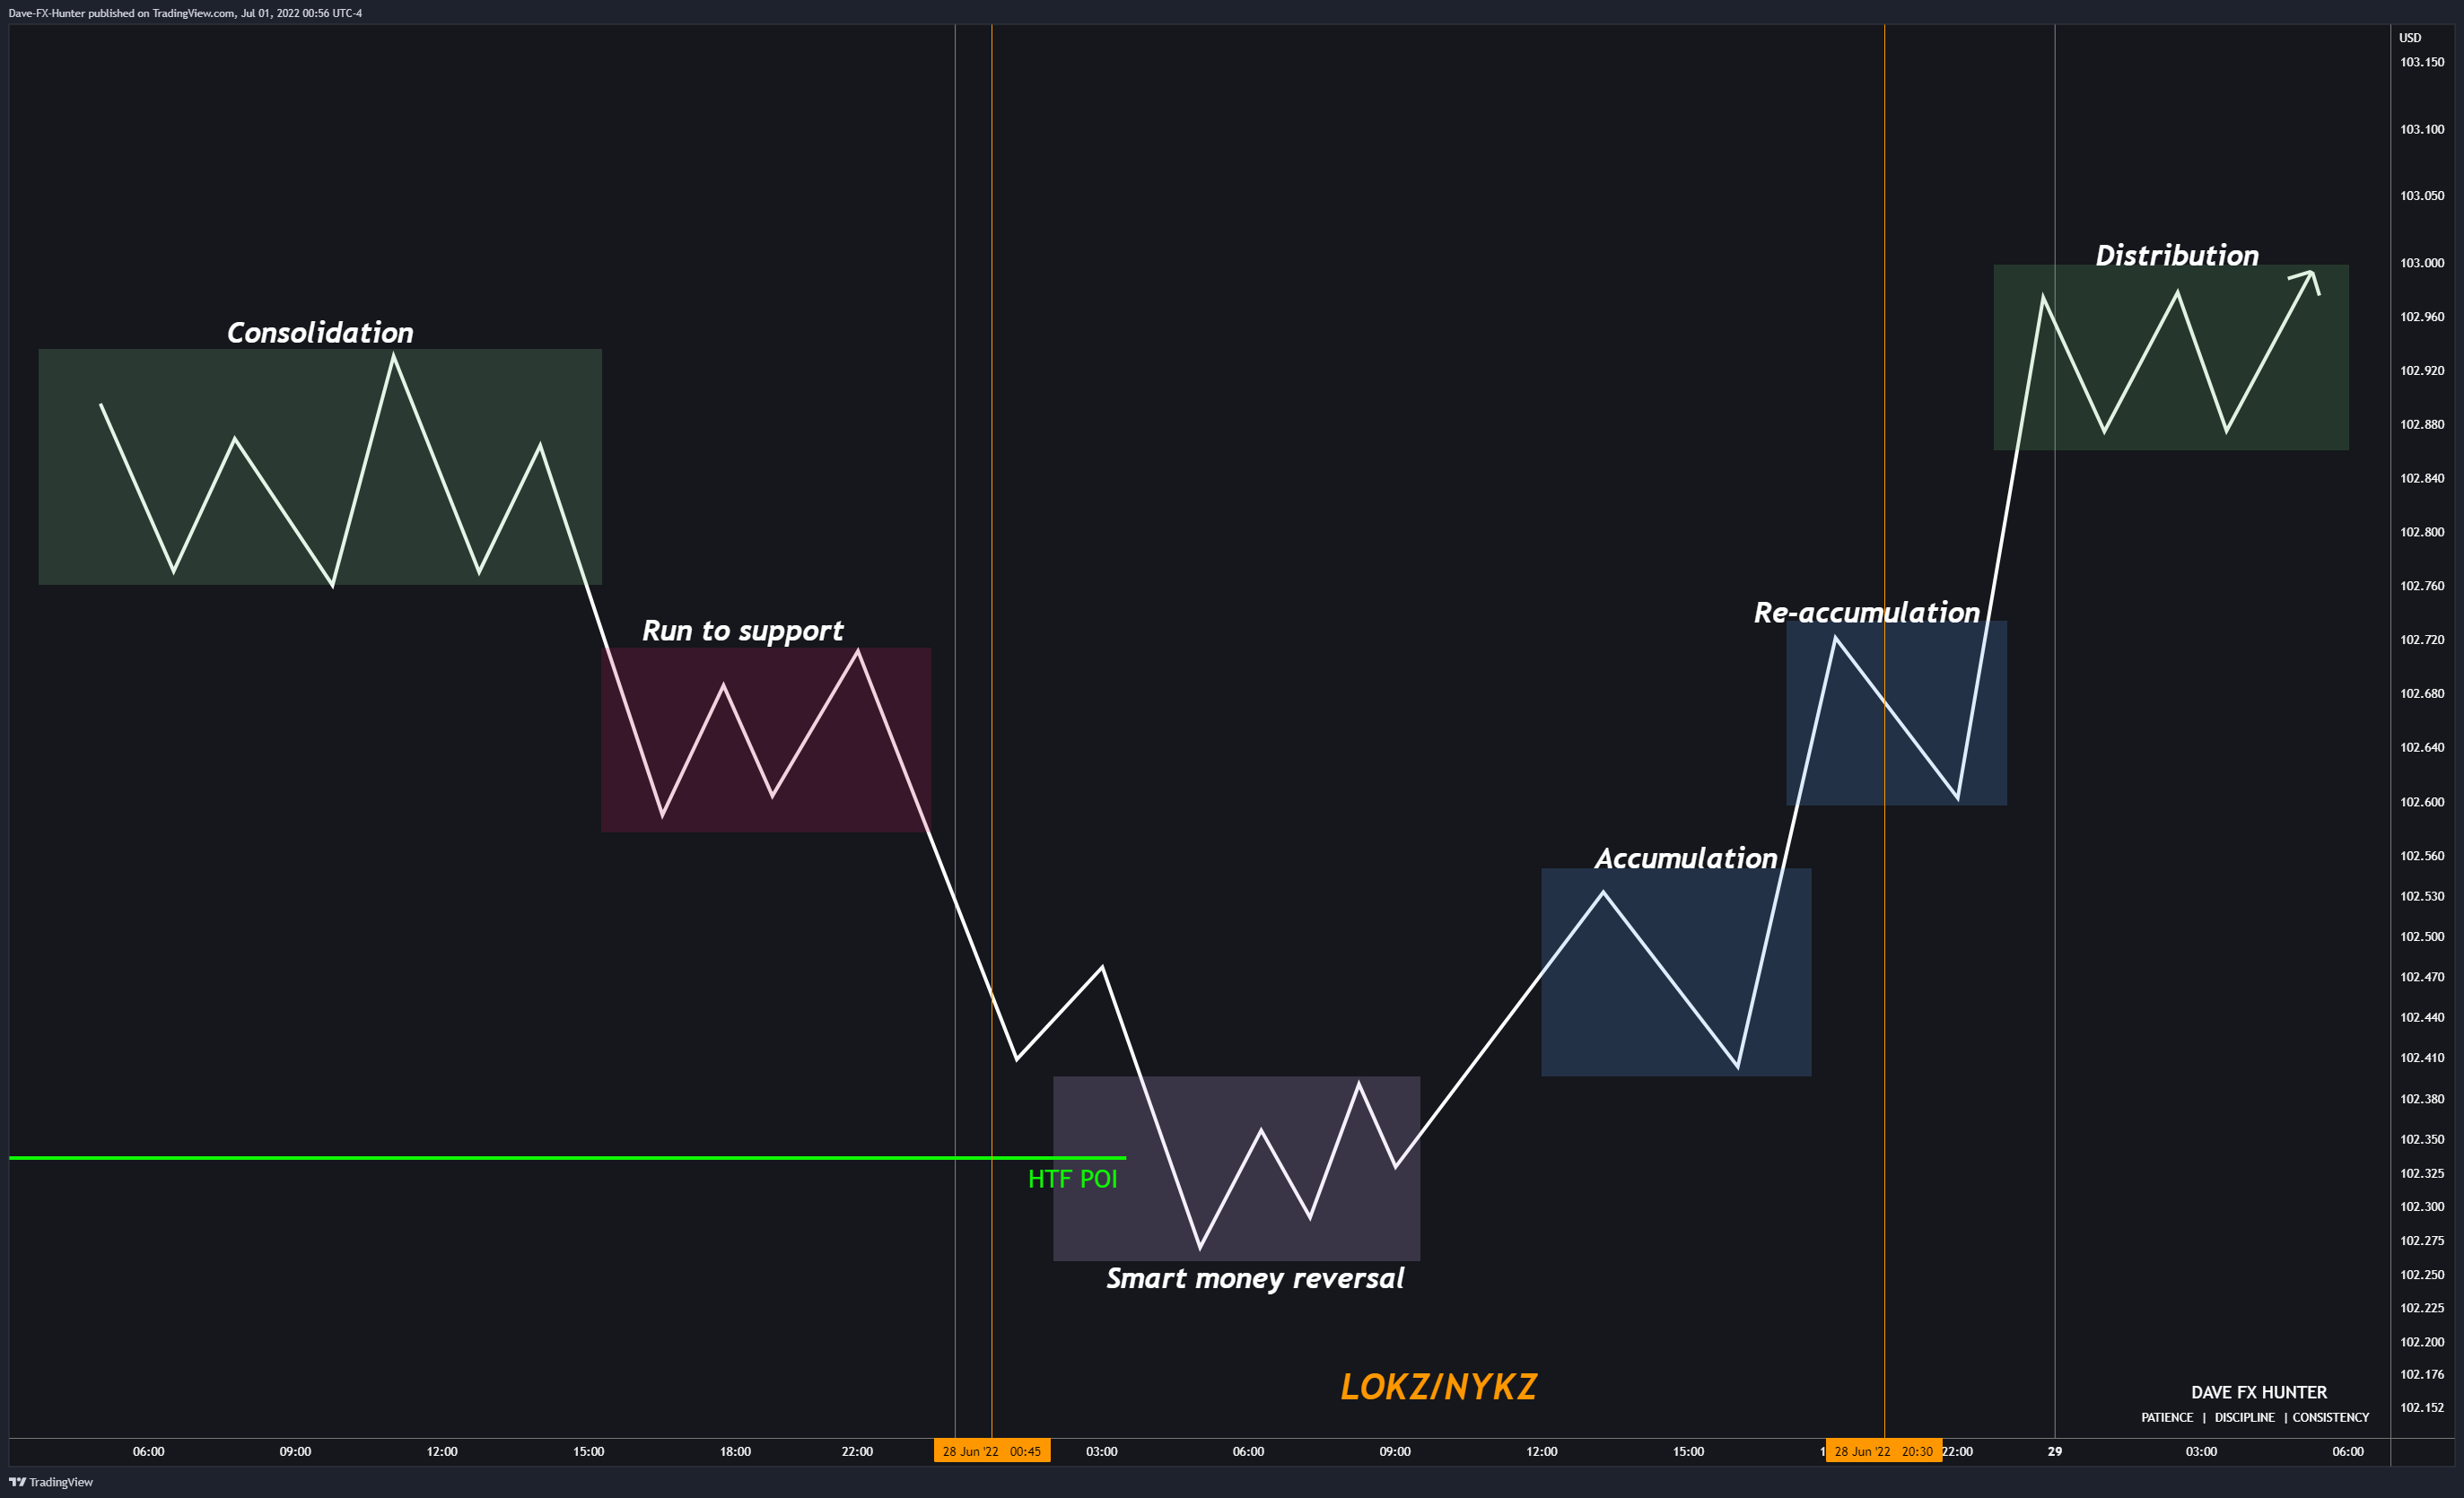Select the orange LOKZ/NYKZ label

1438,1387
